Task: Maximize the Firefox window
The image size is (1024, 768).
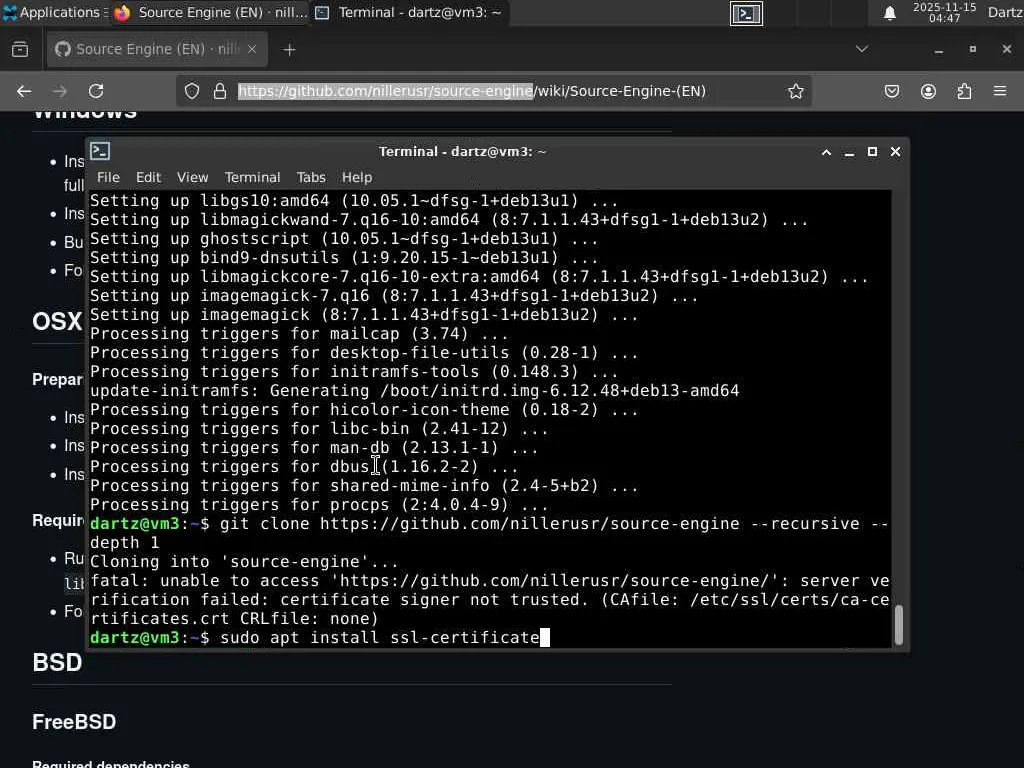Action: tap(972, 50)
